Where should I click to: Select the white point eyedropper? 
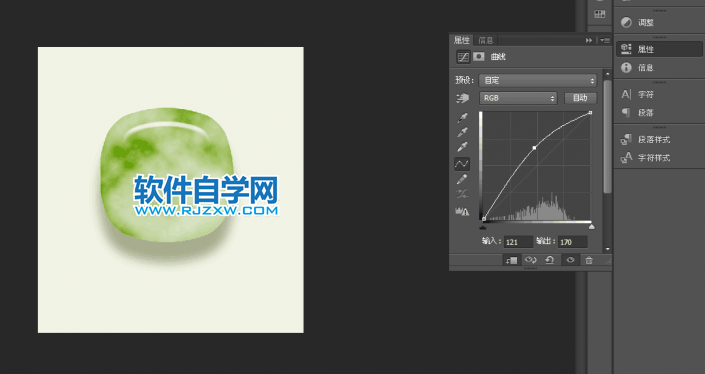[x=462, y=147]
